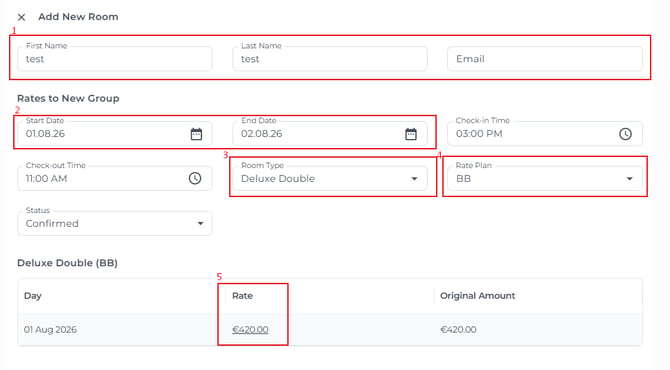
Task: Click into the First Name field
Action: click(x=115, y=59)
